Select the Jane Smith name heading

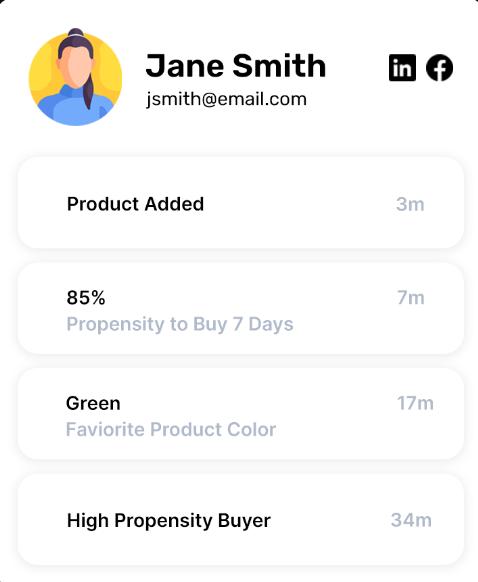[x=236, y=66]
